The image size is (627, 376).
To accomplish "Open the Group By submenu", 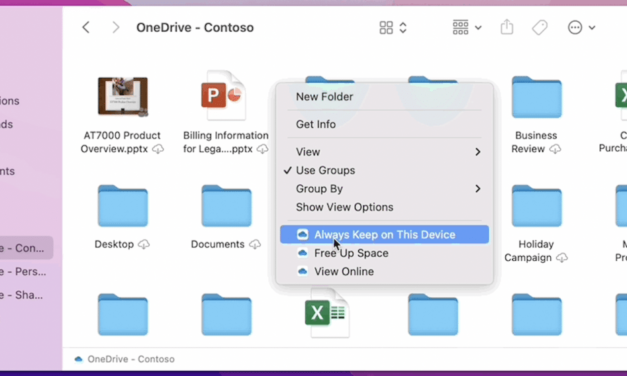I will tap(384, 189).
